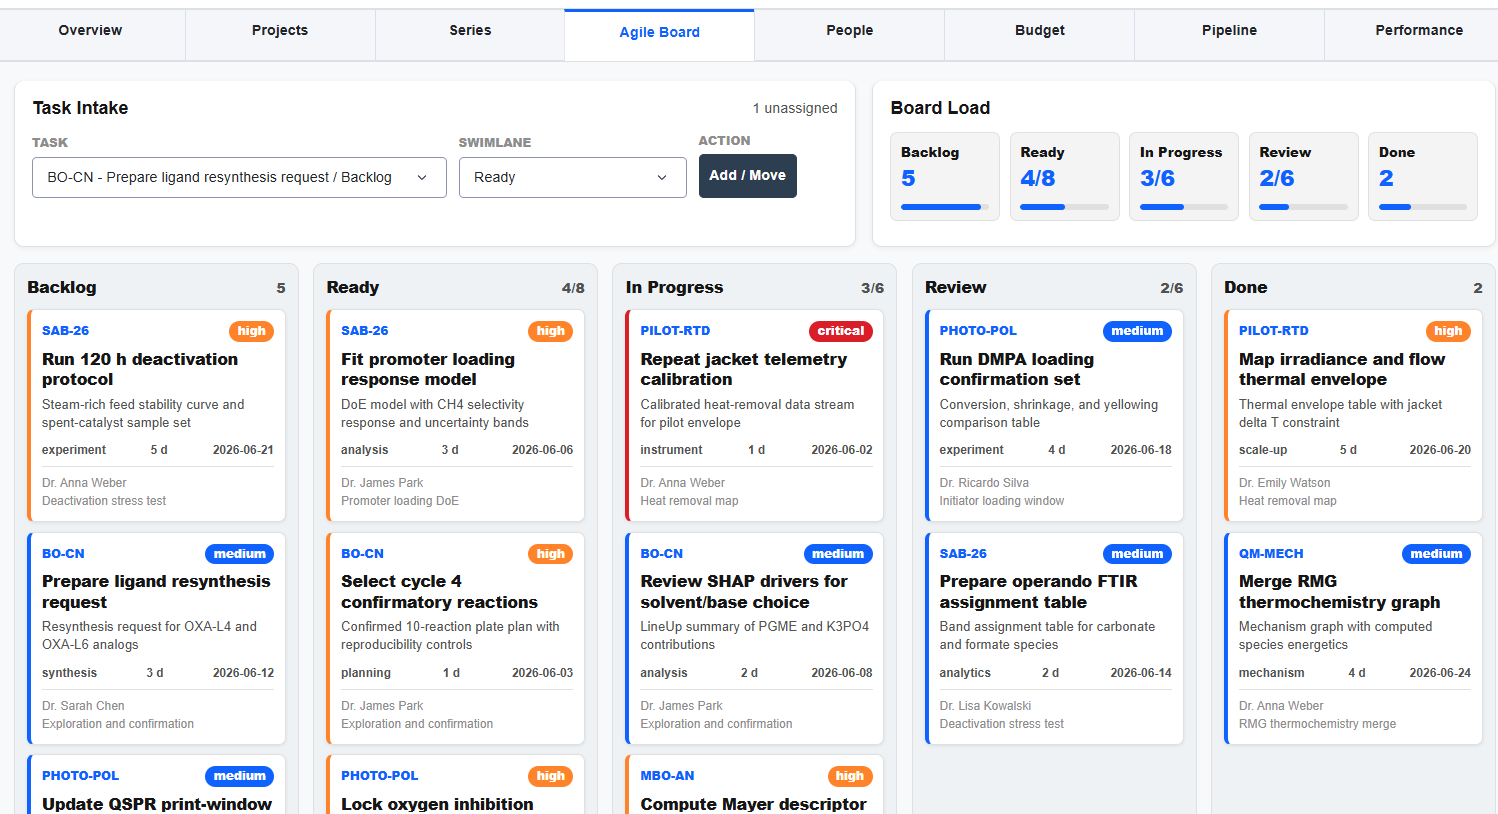Click the Board Load heading
Viewport: 1498px width, 814px height.
[940, 108]
